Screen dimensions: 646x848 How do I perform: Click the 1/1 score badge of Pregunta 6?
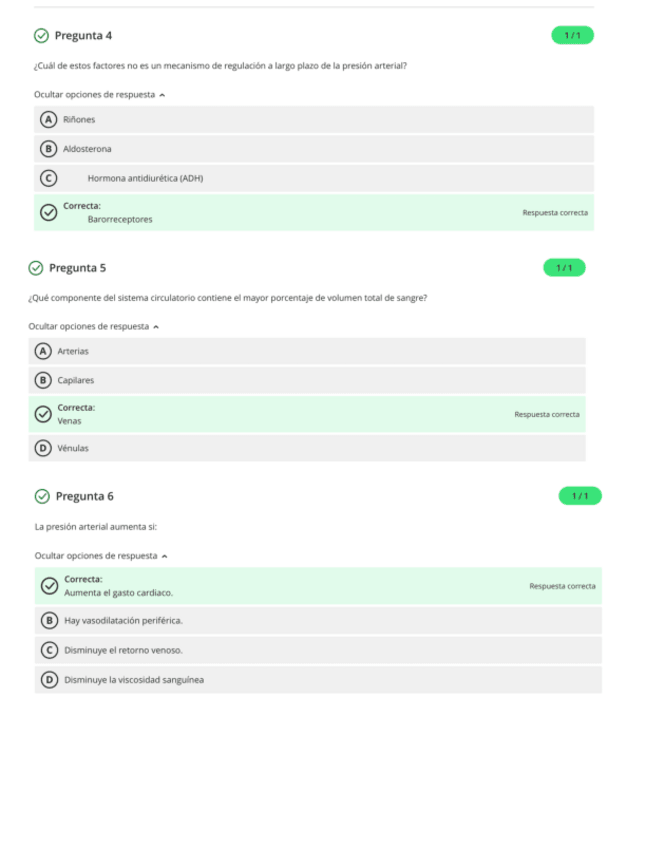pyautogui.click(x=580, y=497)
